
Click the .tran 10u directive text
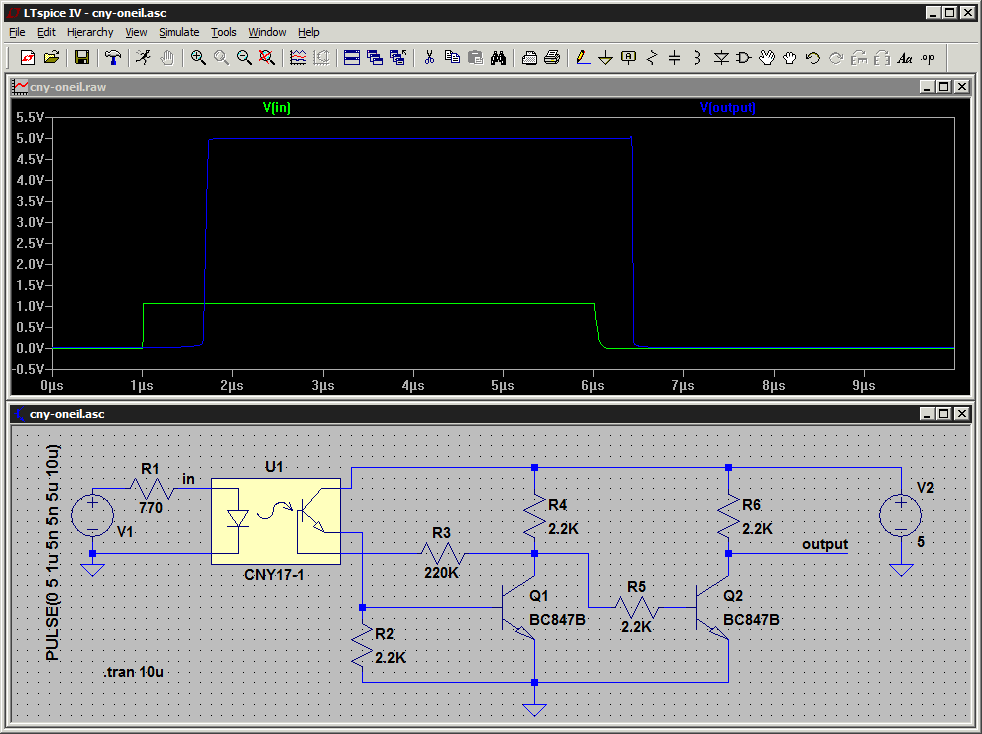134,672
